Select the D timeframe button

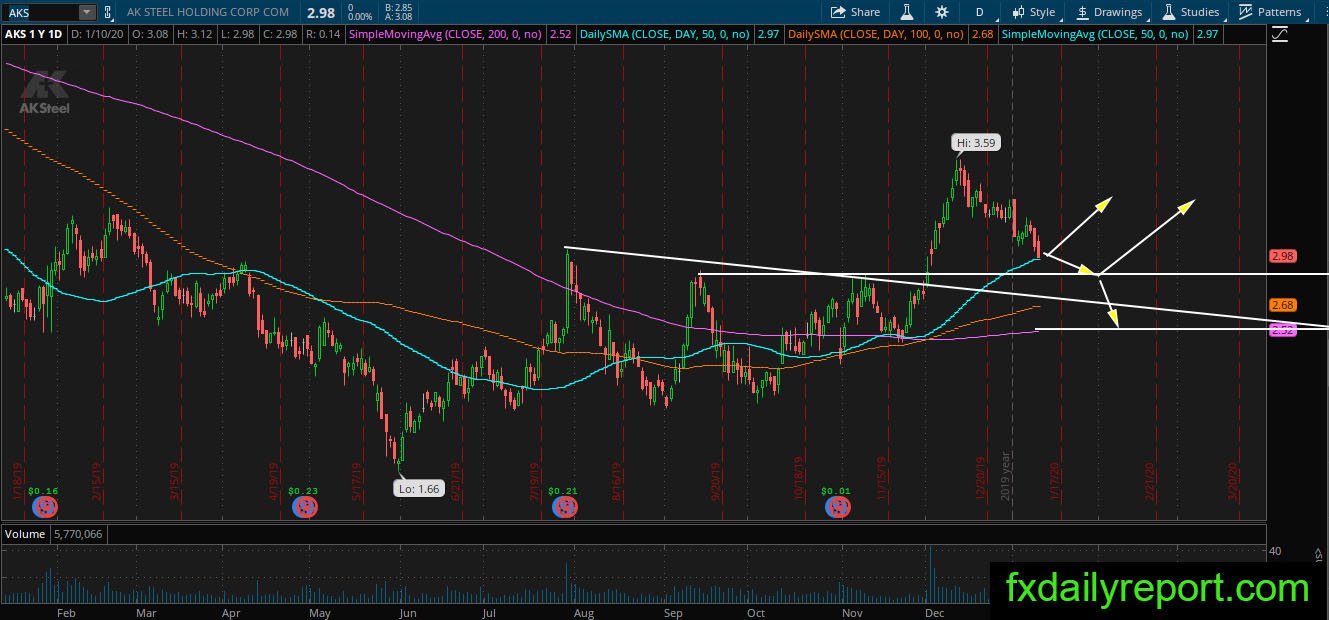pos(980,12)
